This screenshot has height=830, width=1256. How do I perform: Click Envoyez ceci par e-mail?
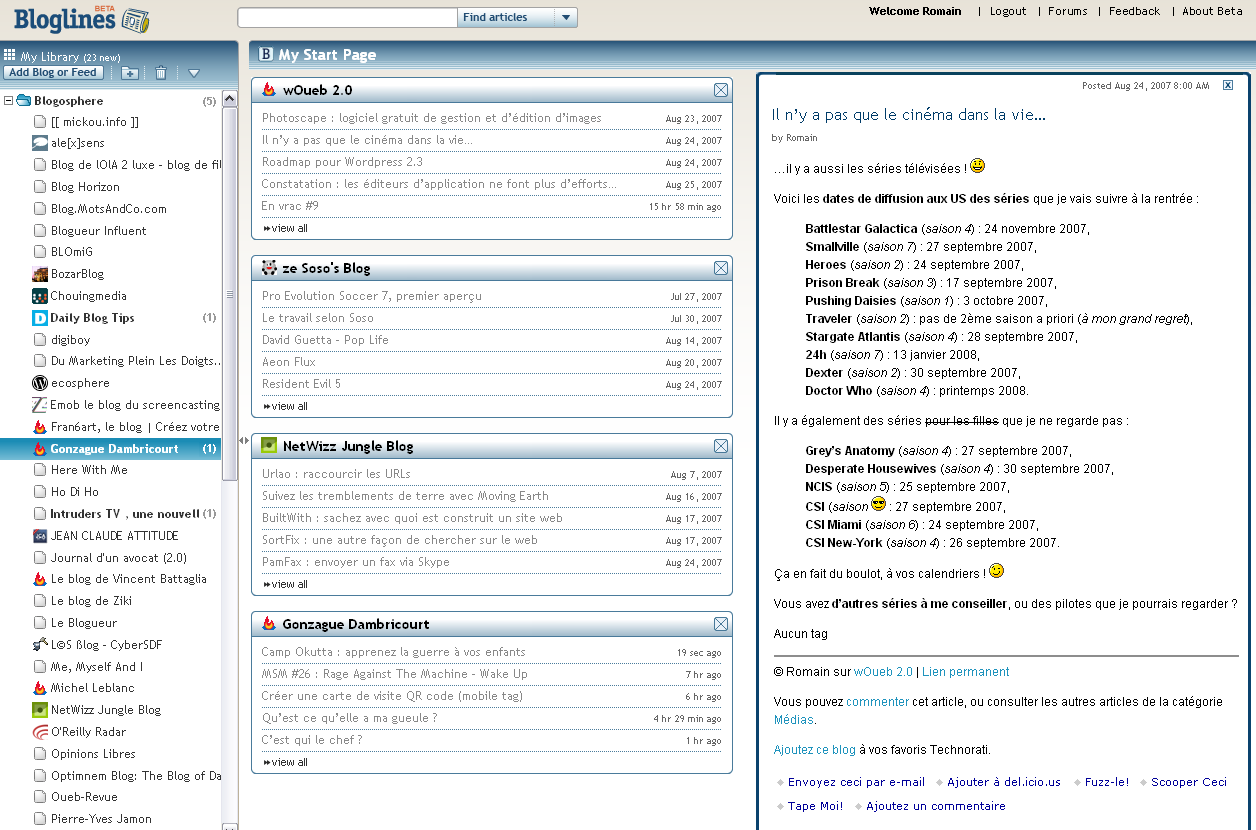(856, 782)
